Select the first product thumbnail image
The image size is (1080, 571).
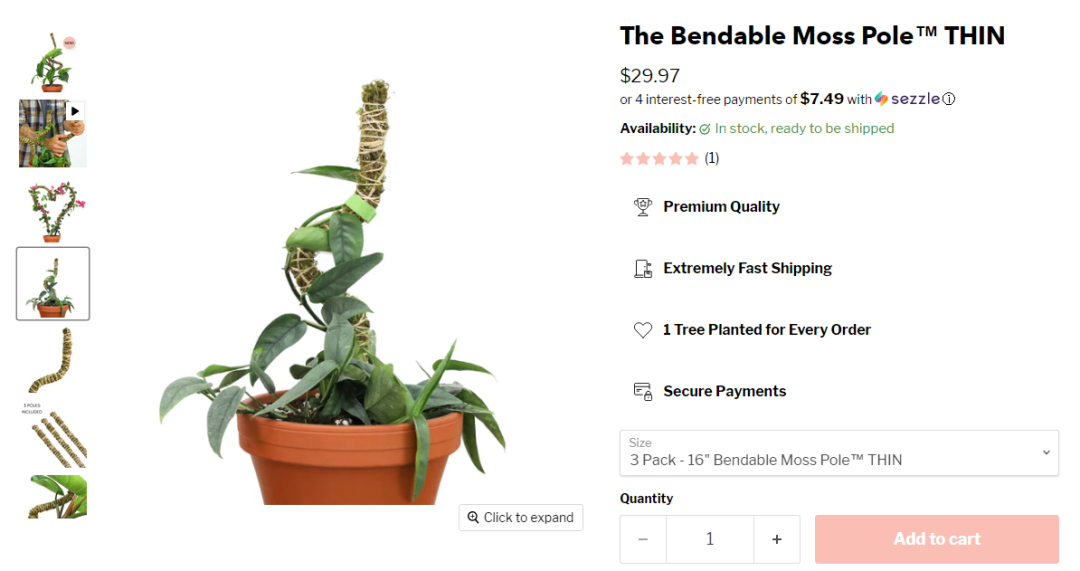coord(53,62)
